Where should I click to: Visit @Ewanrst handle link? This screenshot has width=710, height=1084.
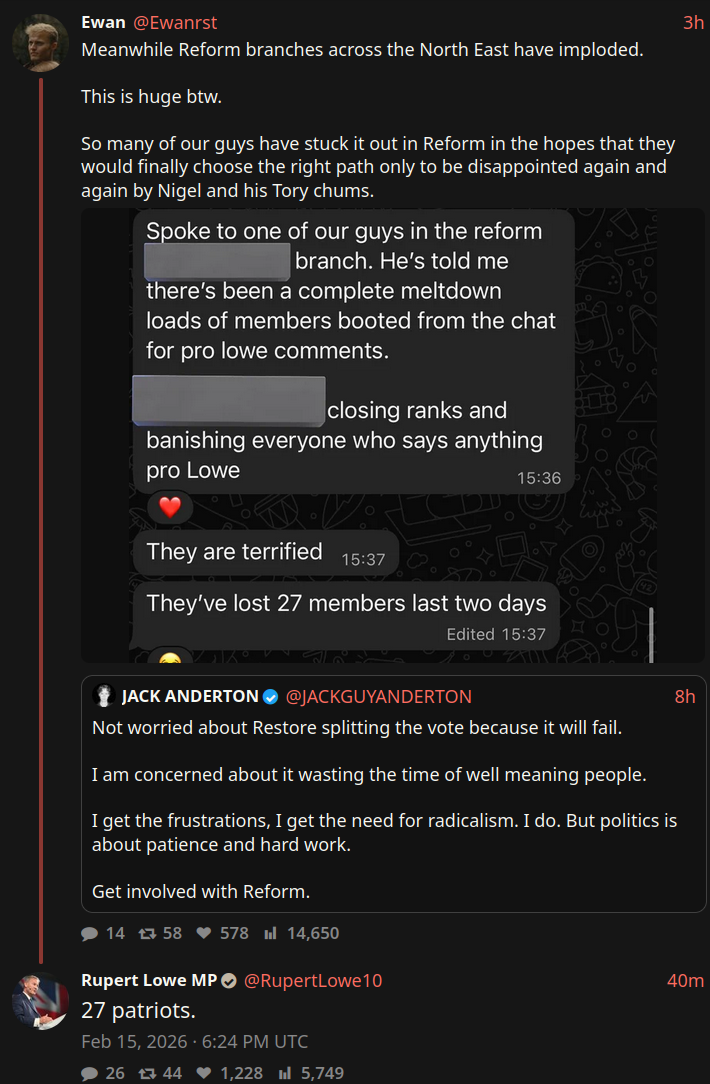(x=175, y=23)
